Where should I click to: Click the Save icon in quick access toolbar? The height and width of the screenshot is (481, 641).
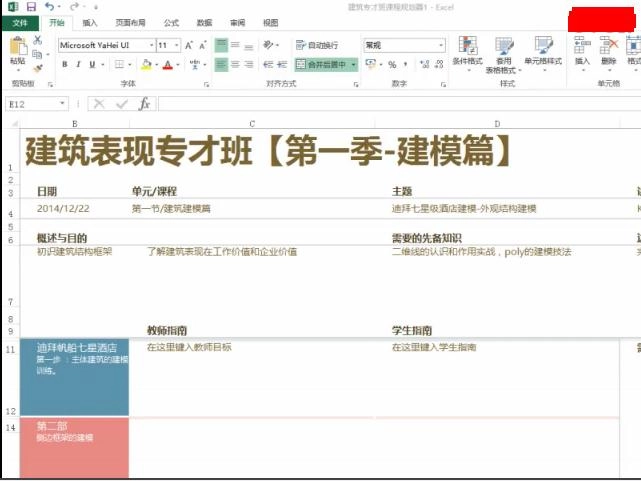30,7
